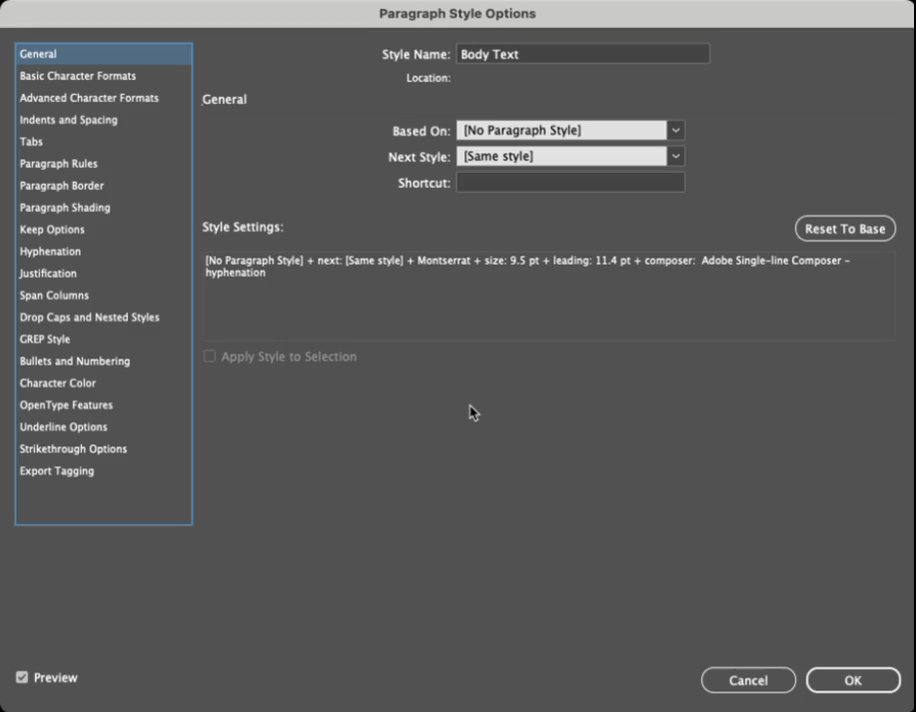The image size is (916, 712).
Task: Click the Style Name field
Action: pyautogui.click(x=582, y=54)
